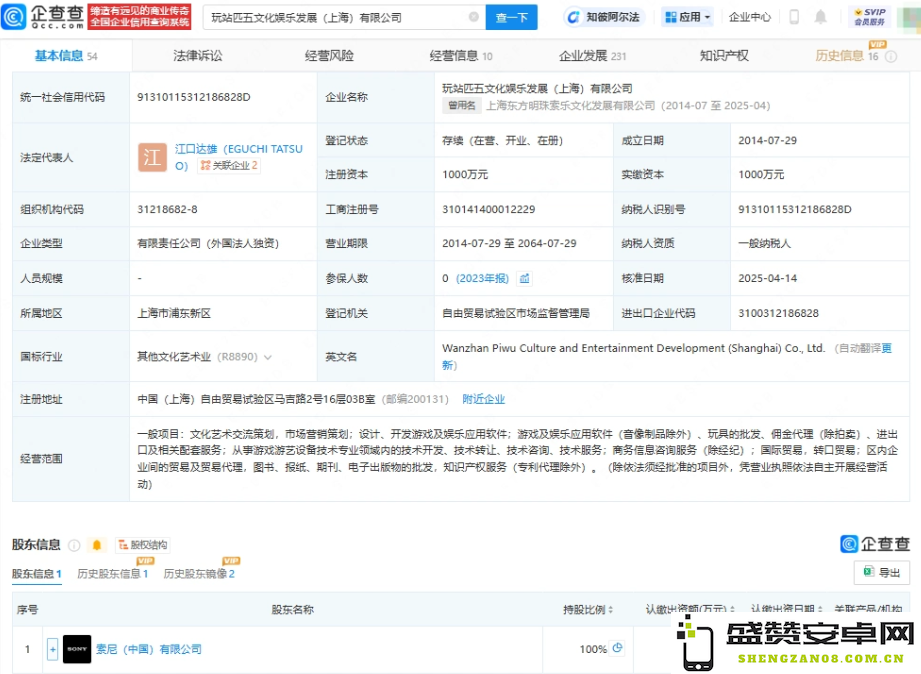Clear the search box text
Viewport: 921px width, 674px height.
click(473, 17)
